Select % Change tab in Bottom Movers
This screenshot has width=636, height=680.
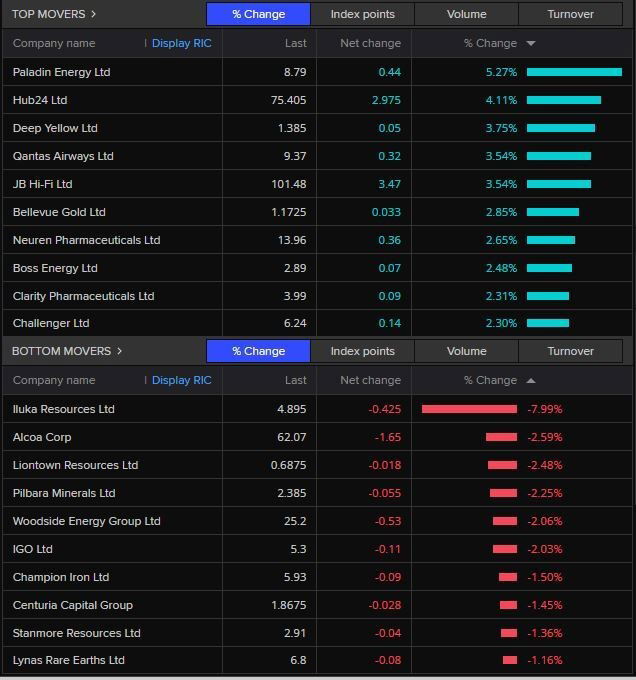point(258,351)
